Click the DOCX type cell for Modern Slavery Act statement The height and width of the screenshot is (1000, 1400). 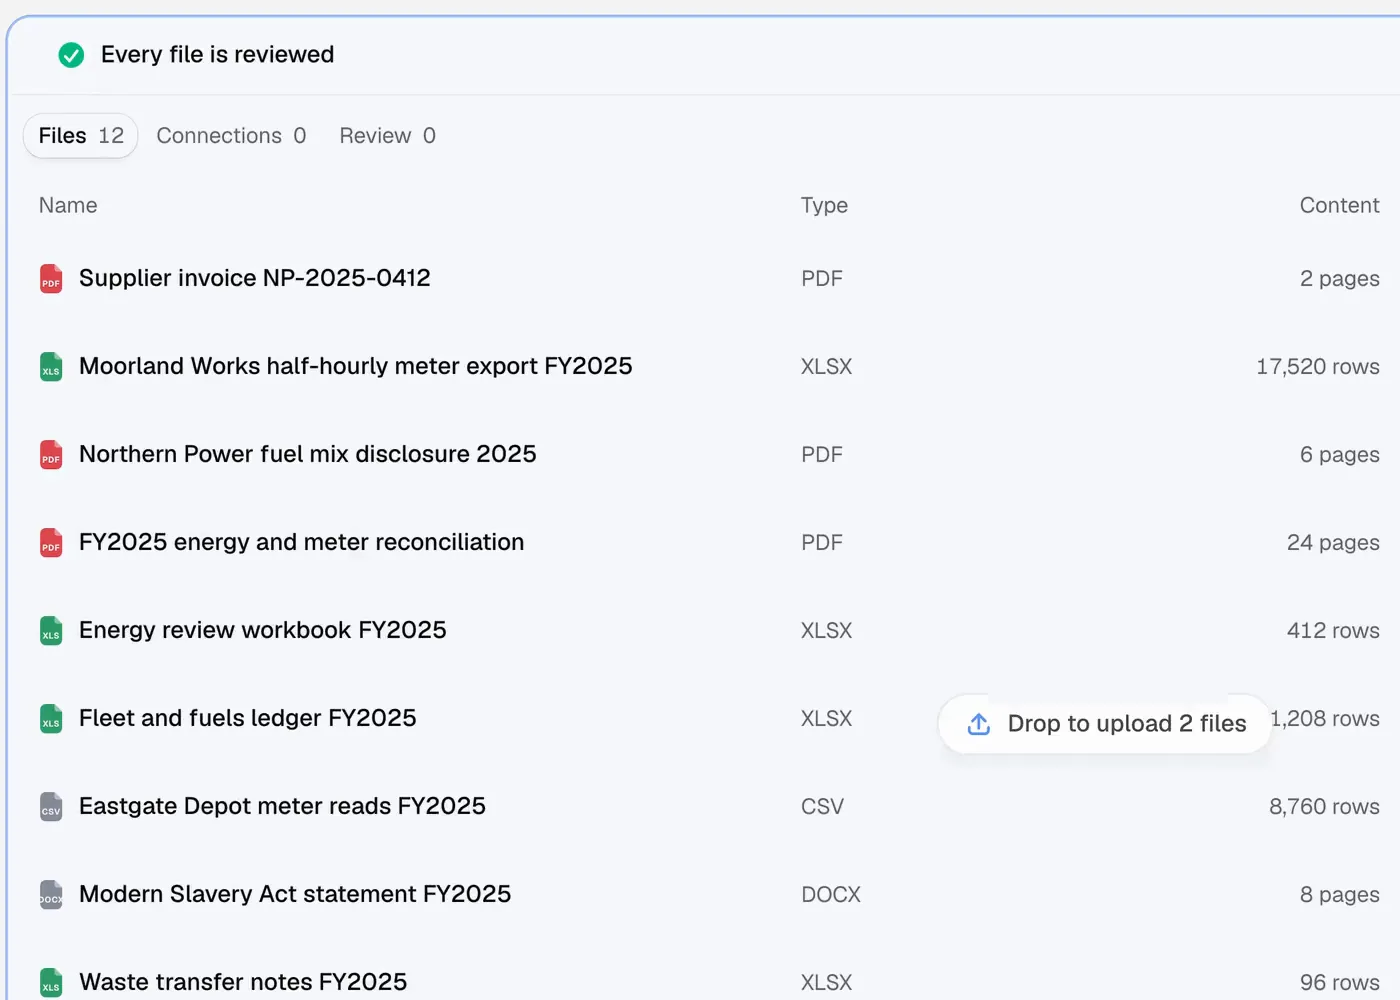[x=831, y=895]
